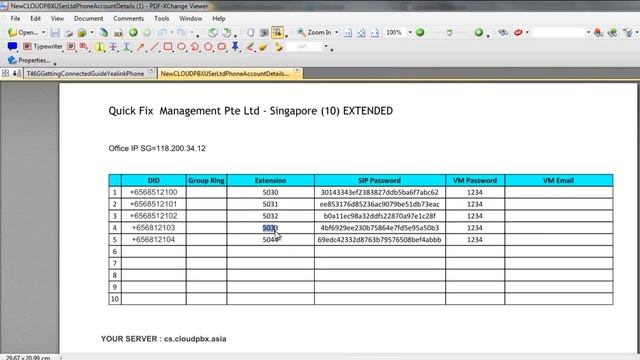Set Fit Page view icon

pyautogui.click(x=361, y=33)
